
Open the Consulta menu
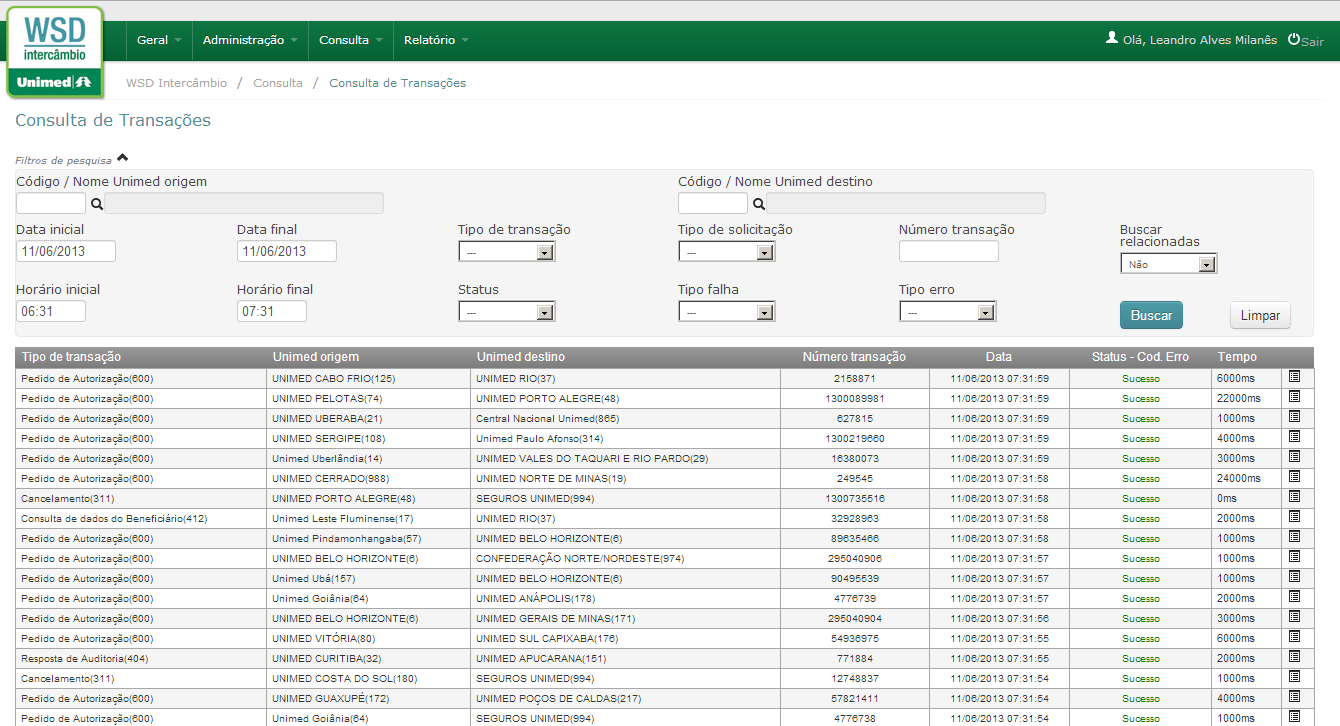pyautogui.click(x=351, y=40)
